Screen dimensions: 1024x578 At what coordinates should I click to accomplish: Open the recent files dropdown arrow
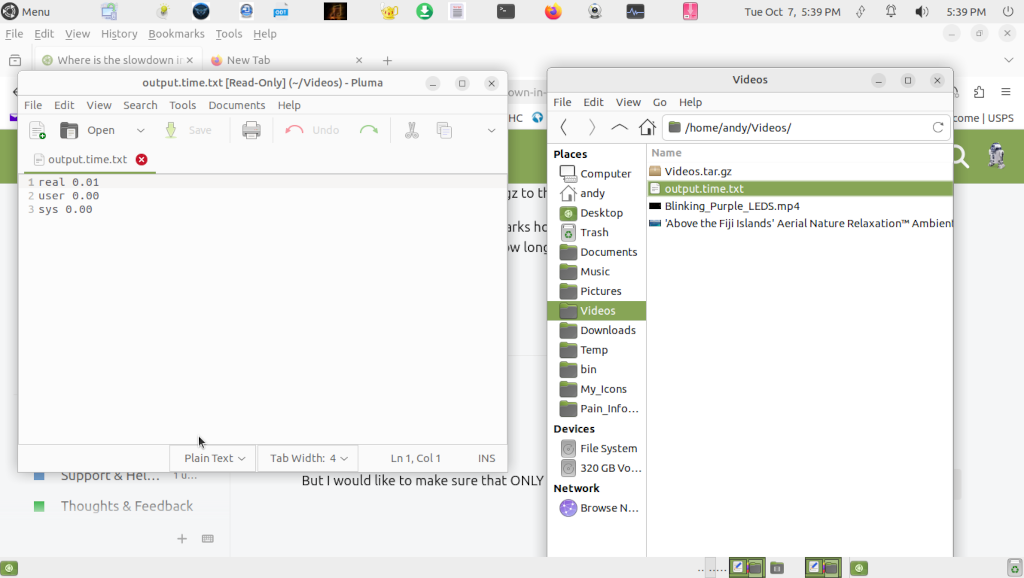[140, 130]
